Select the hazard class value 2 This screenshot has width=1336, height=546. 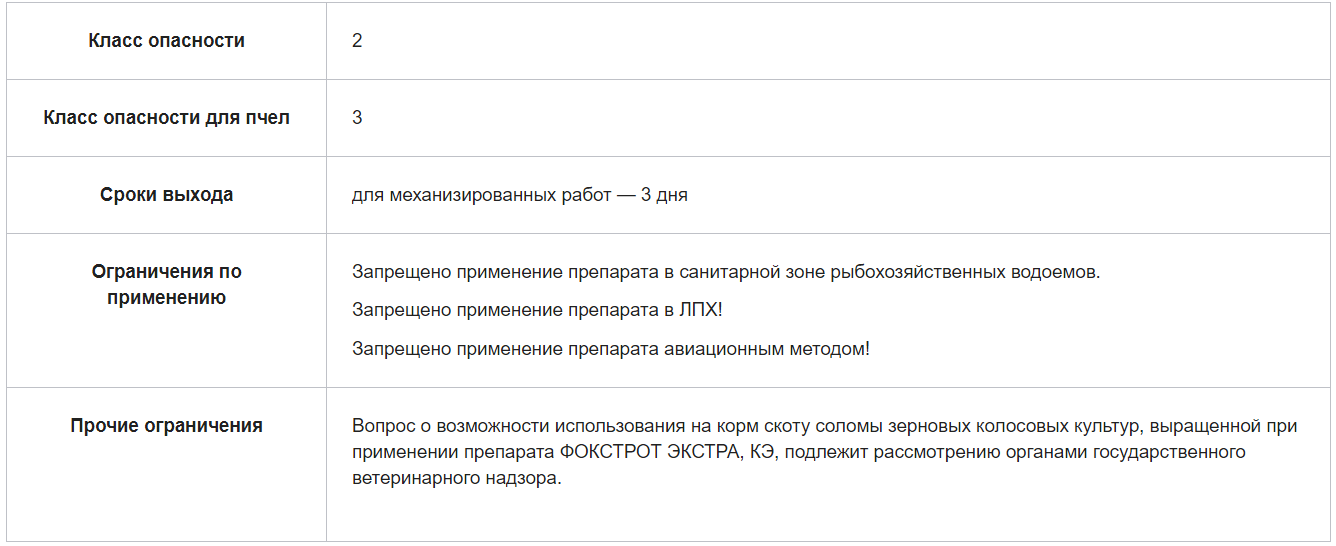click(357, 41)
